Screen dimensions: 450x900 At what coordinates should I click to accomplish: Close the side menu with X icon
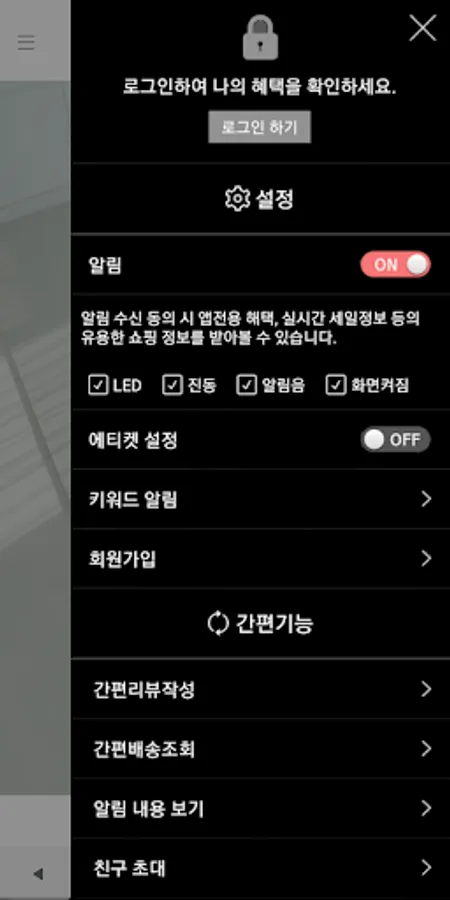pyautogui.click(x=422, y=28)
